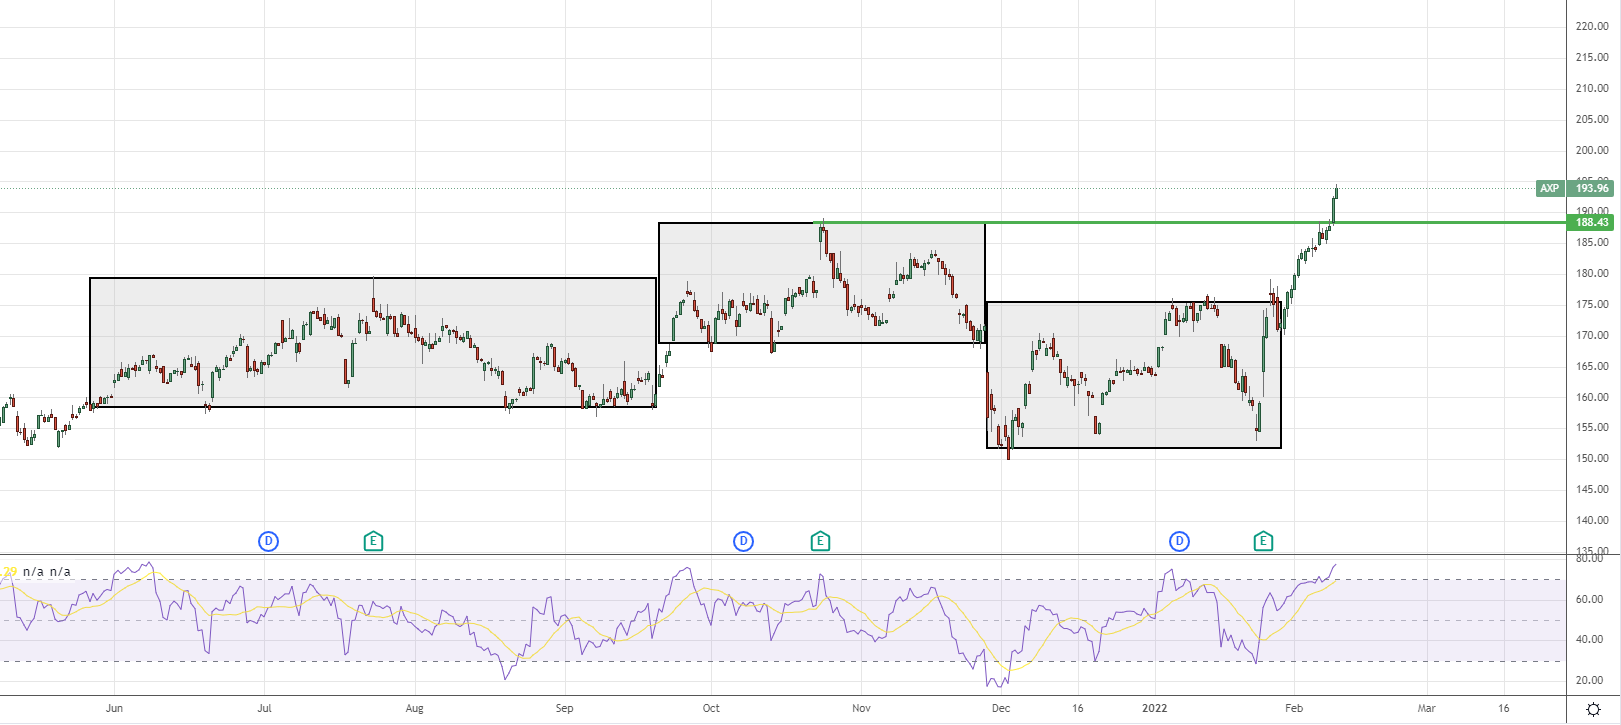The image size is (1621, 725).
Task: Click the RSI indicator legend text
Action: coord(46,572)
